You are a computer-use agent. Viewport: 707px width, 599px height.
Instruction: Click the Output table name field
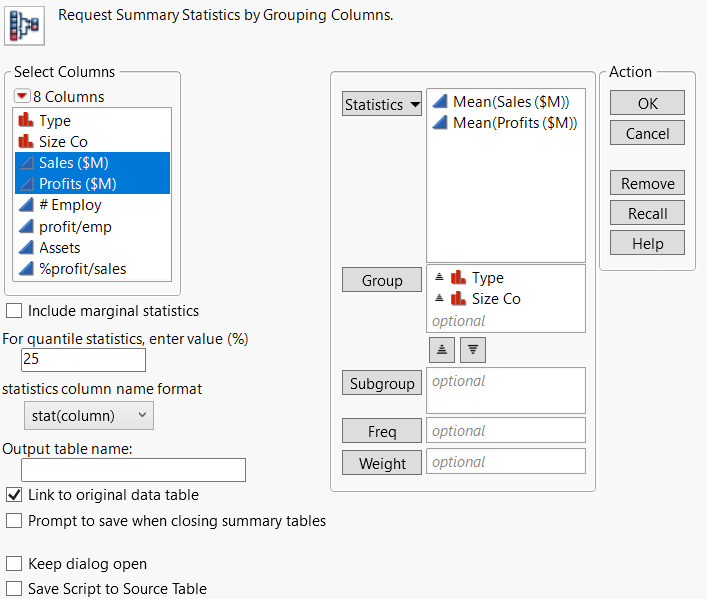pyautogui.click(x=133, y=470)
